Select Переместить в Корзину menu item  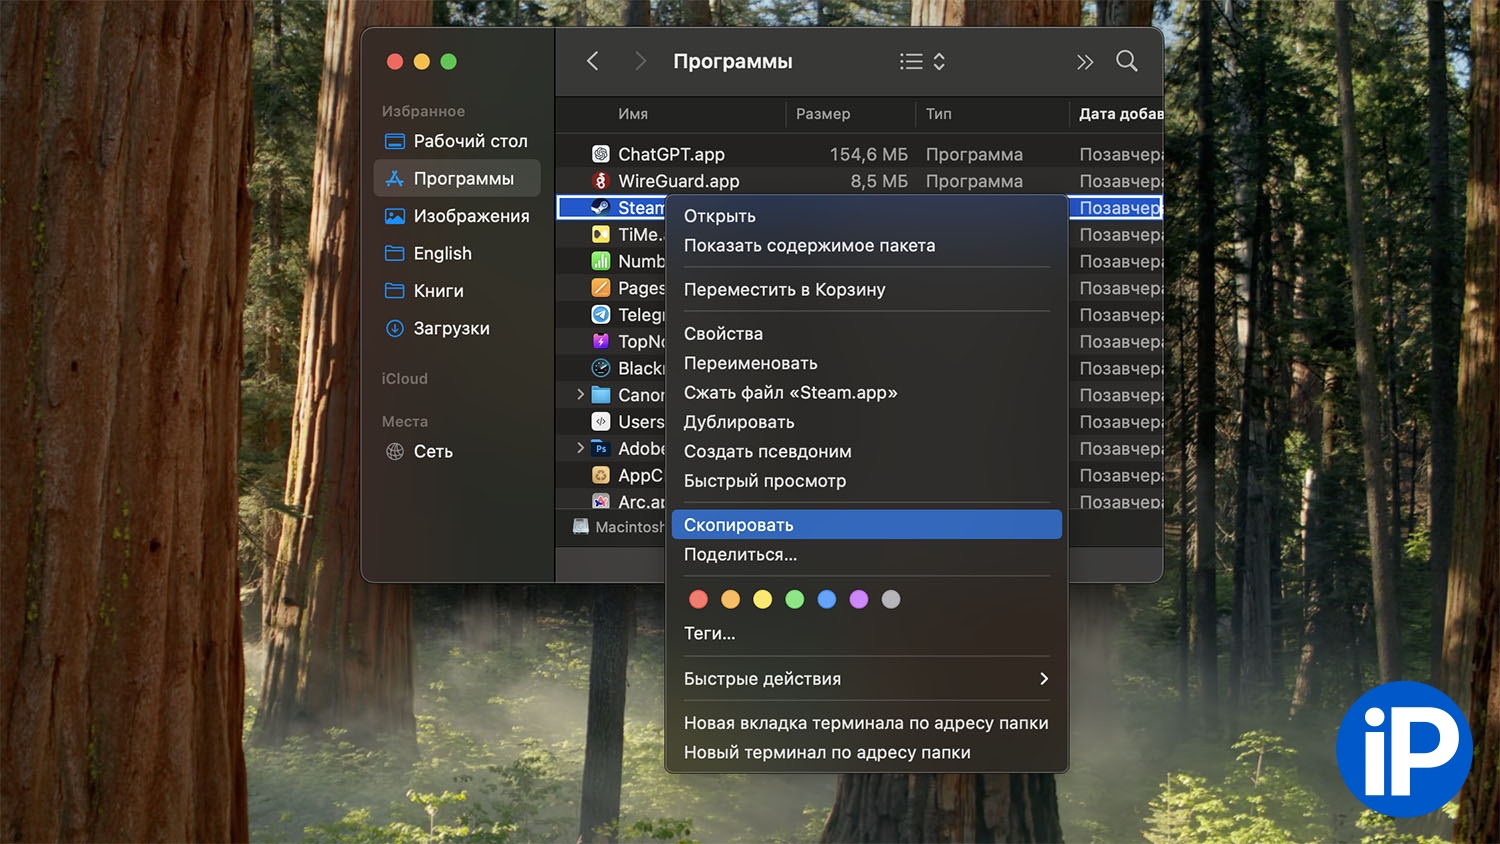pos(784,290)
